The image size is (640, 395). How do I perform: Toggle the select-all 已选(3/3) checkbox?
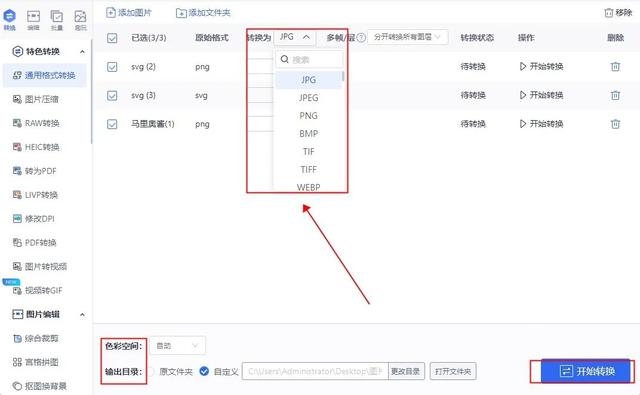pos(112,38)
